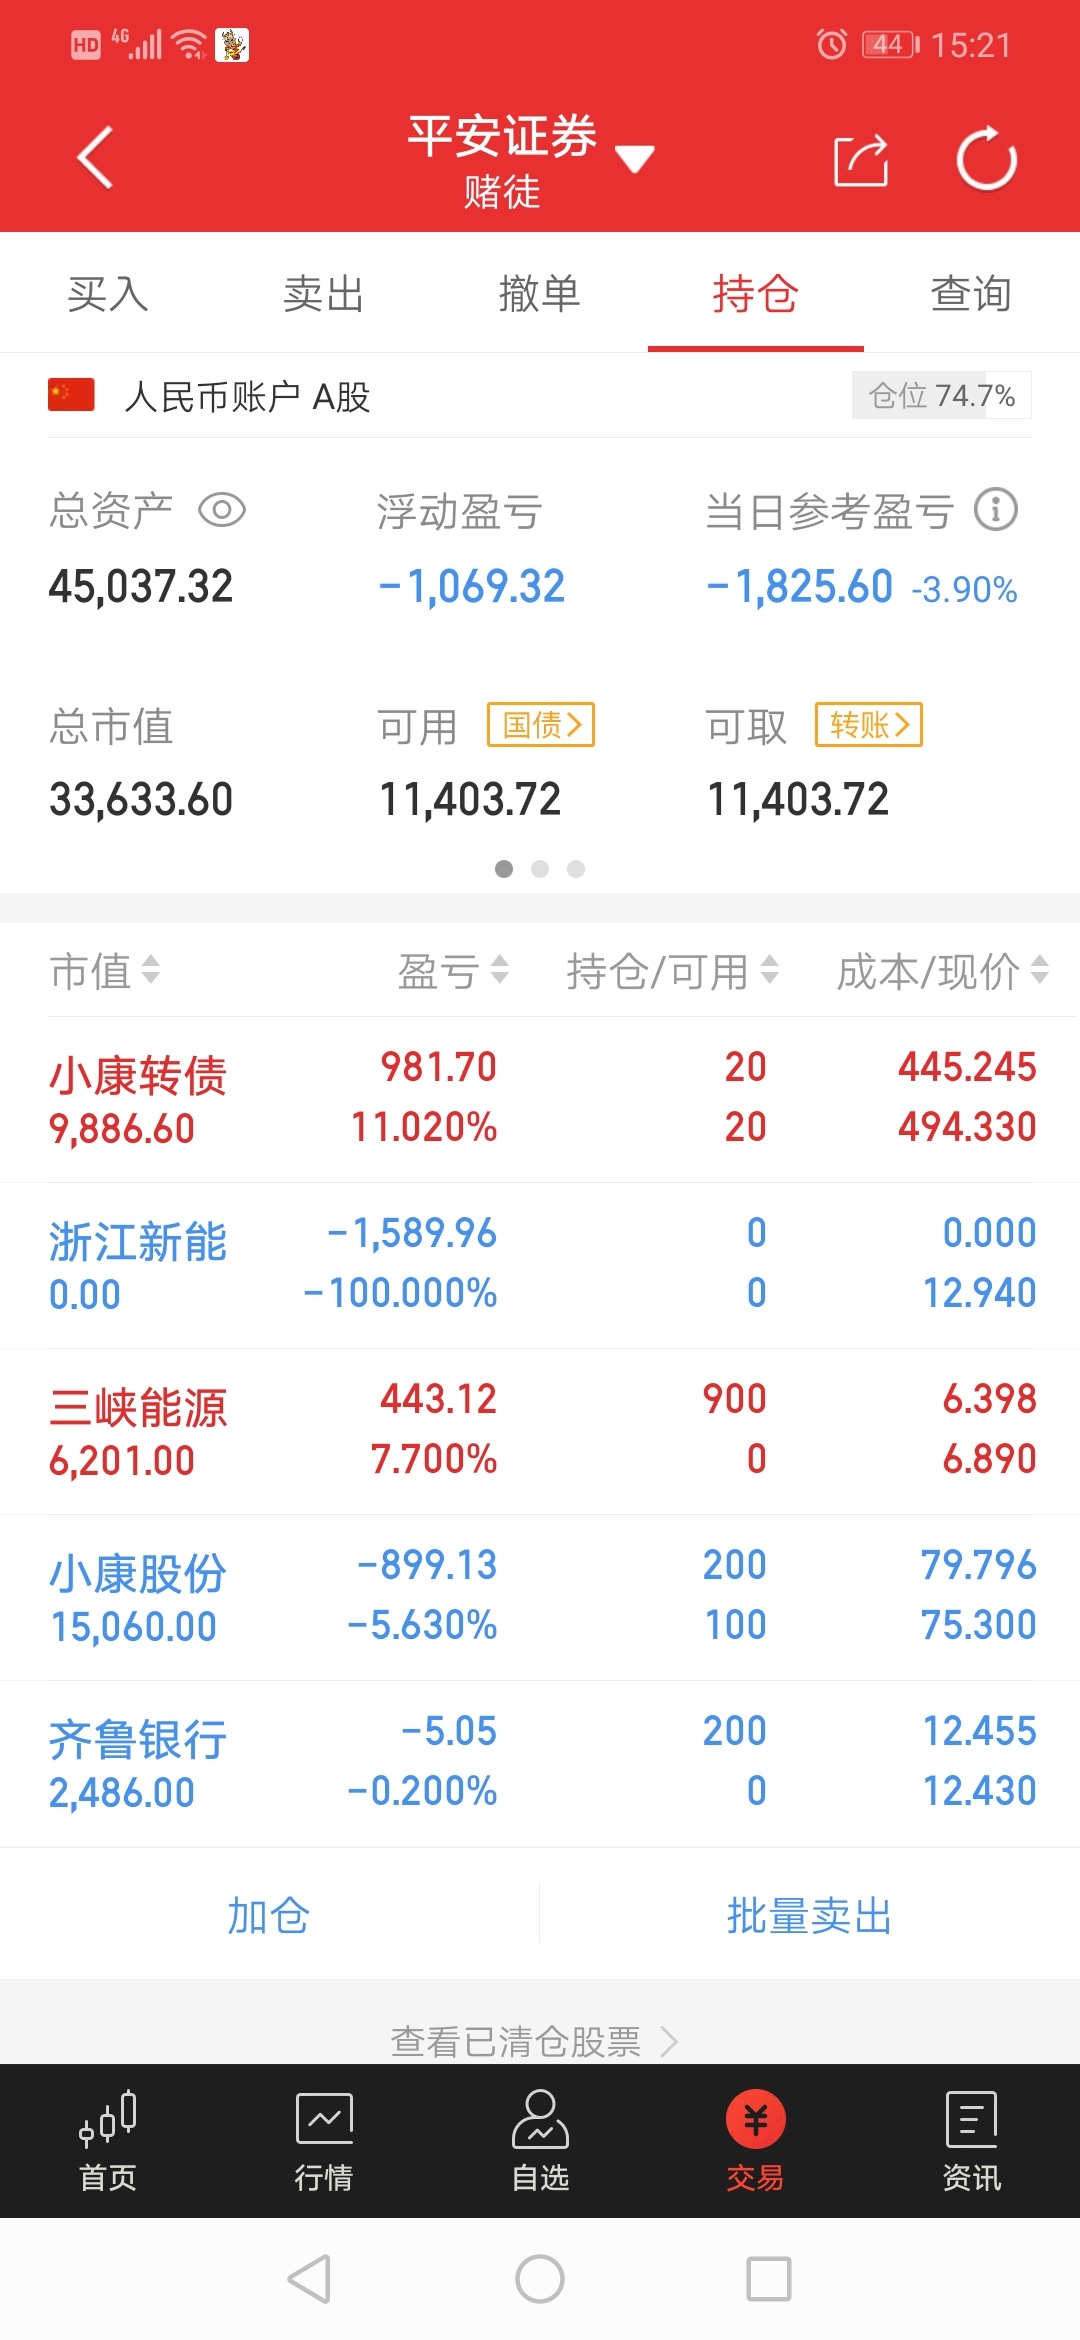This screenshot has height=2340, width=1080.
Task: Select the 交易 yen icon in bottom bar
Action: point(756,2119)
